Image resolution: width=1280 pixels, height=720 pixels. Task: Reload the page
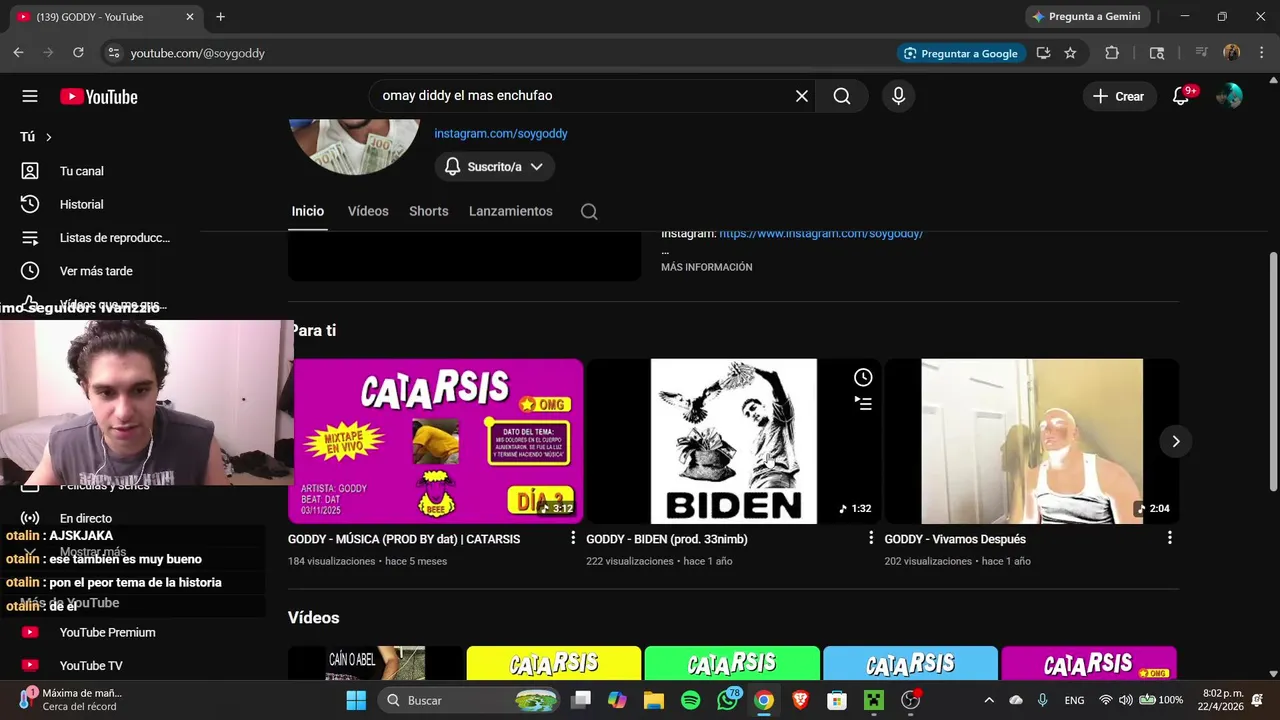coord(78,53)
